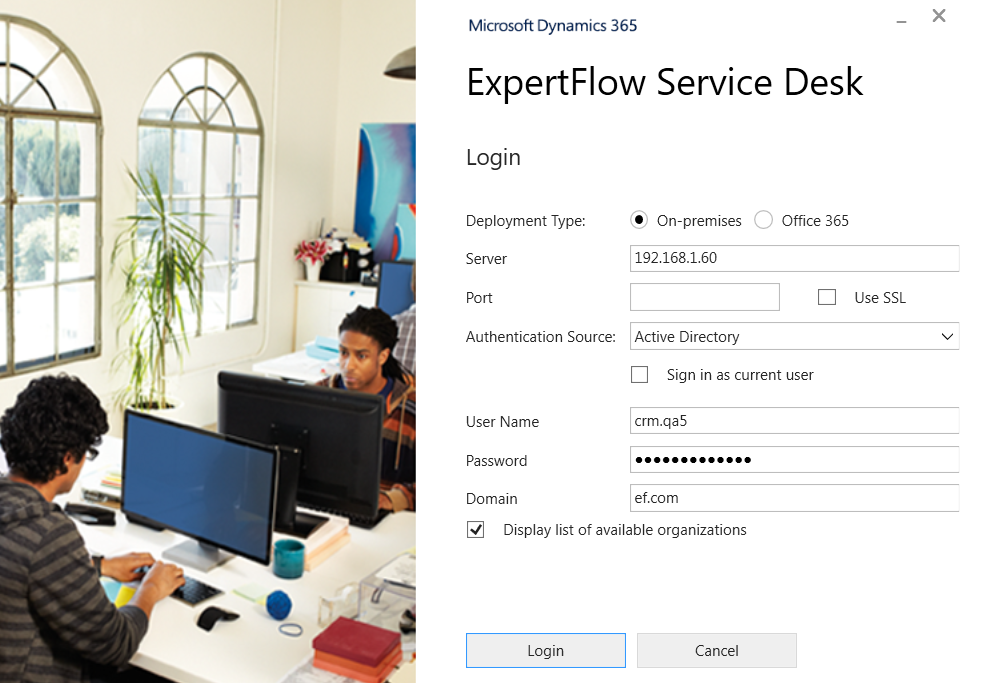
Task: Select the On-premises deployment radio button
Action: tap(640, 220)
